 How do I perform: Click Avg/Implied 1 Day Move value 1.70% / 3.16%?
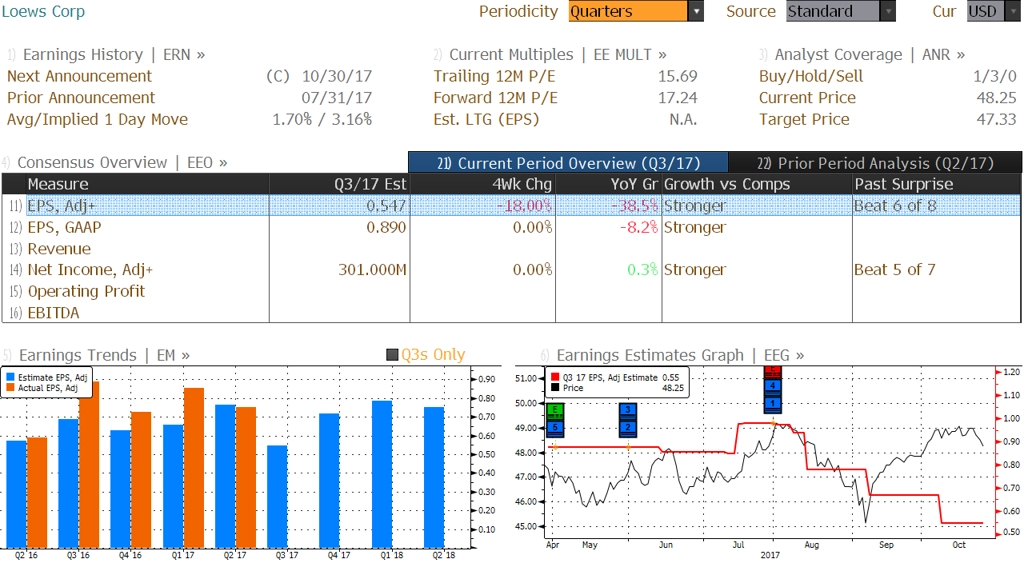[322, 119]
